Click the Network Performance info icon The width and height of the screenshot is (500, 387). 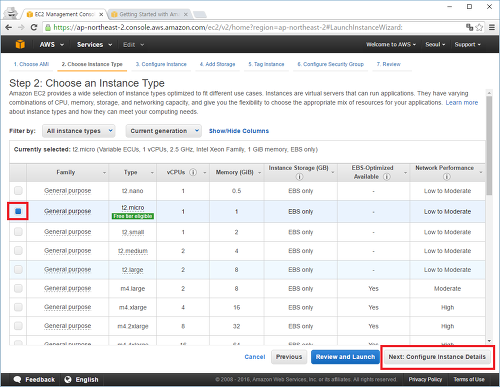[446, 177]
